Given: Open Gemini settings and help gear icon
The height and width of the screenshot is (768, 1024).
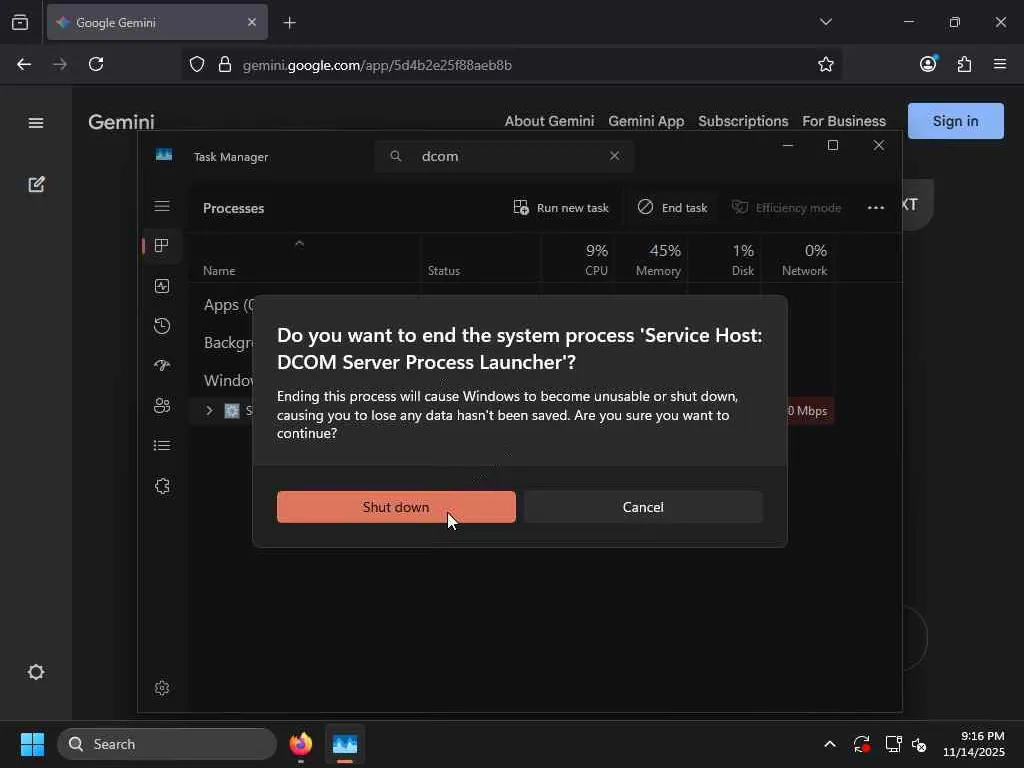Looking at the screenshot, I should 36,672.
